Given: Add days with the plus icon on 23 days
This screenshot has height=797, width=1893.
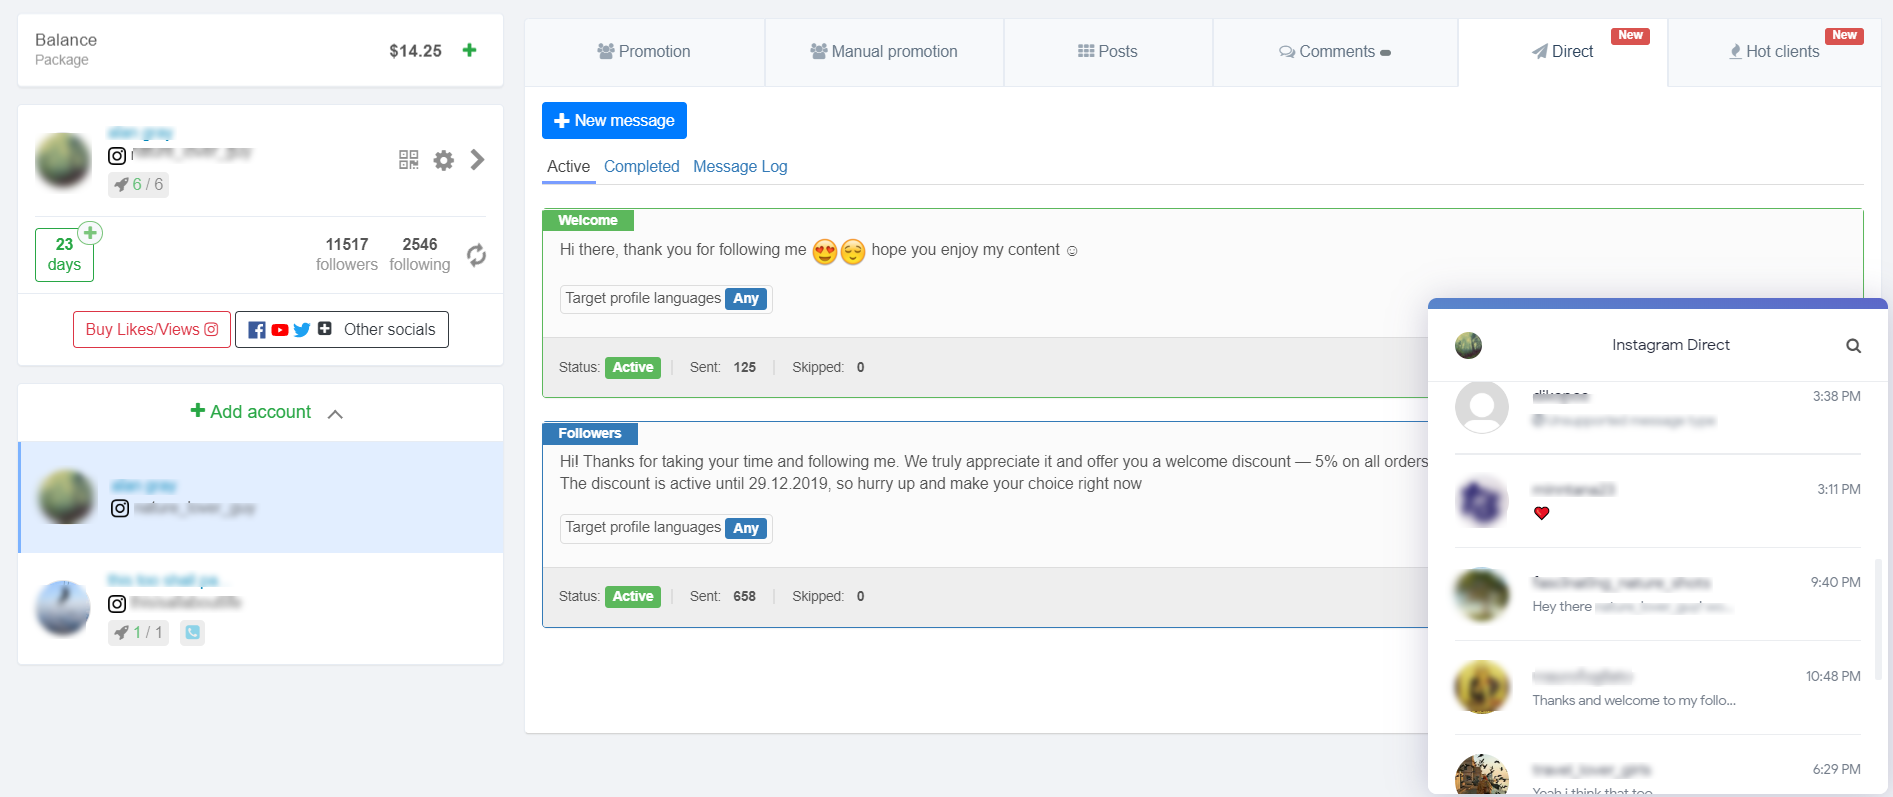Looking at the screenshot, I should tap(90, 233).
